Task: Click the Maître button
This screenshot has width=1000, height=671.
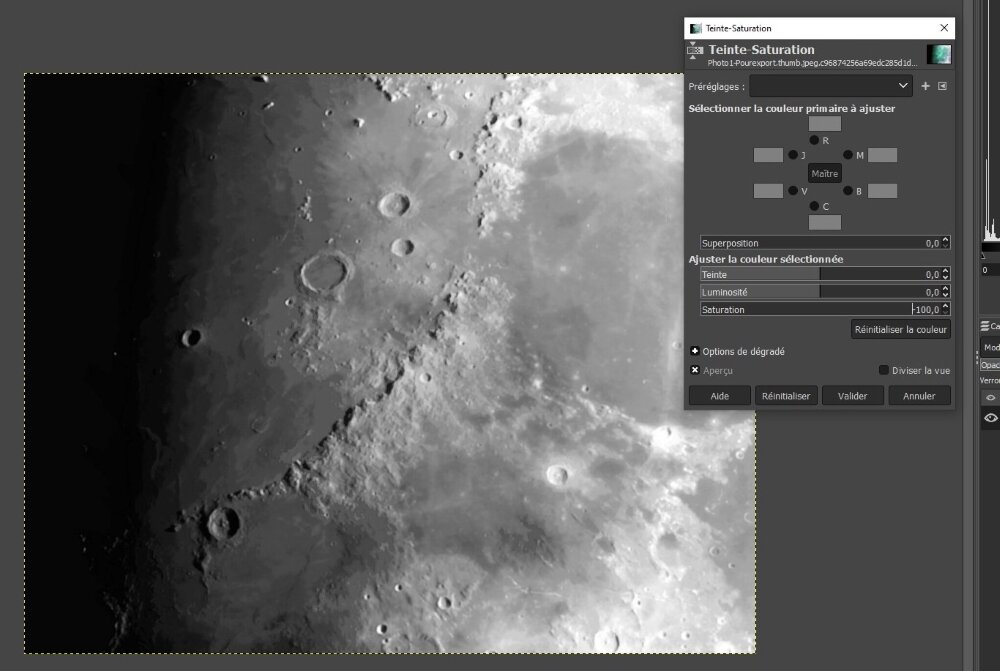Action: [825, 173]
